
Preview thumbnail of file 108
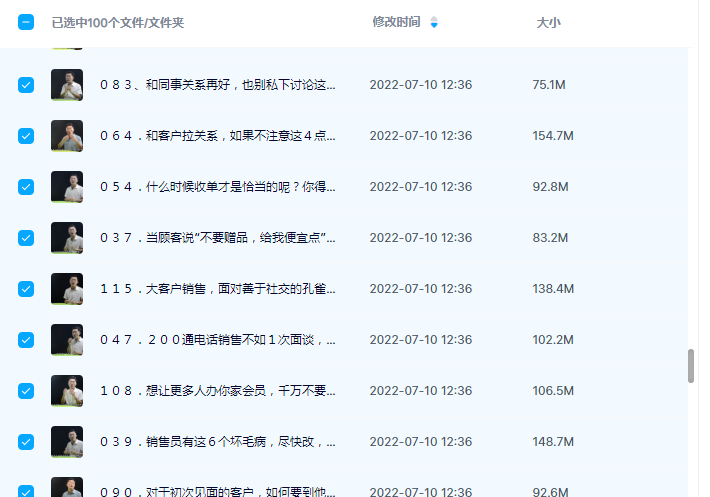67,391
